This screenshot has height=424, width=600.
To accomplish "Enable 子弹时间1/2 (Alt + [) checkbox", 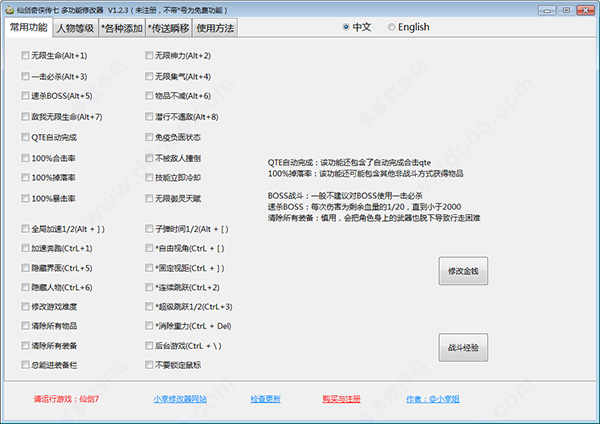I will pos(149,229).
